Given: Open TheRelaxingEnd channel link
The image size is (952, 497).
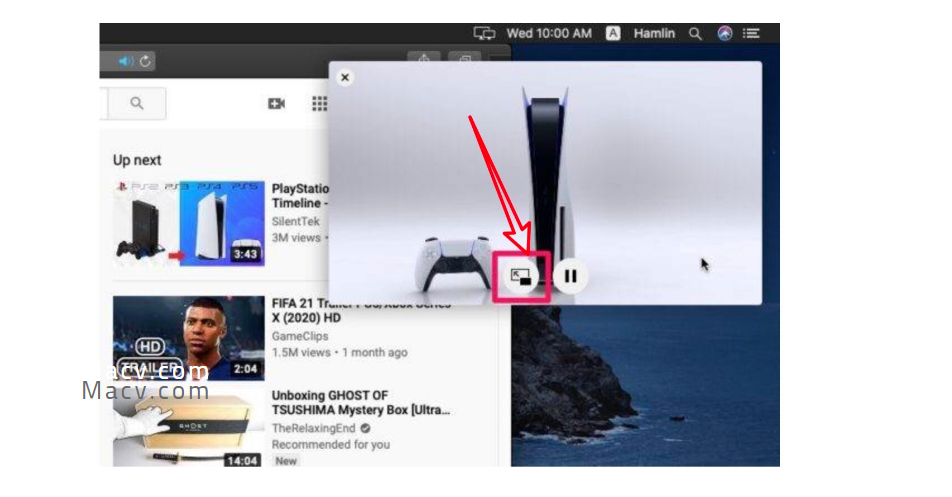Looking at the screenshot, I should coord(313,428).
